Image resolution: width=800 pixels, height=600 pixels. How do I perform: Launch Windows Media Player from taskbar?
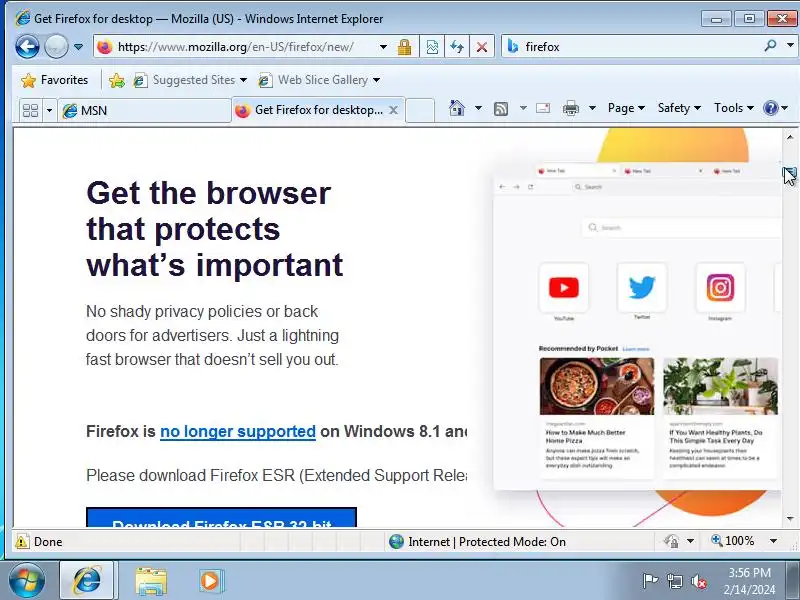coord(210,581)
